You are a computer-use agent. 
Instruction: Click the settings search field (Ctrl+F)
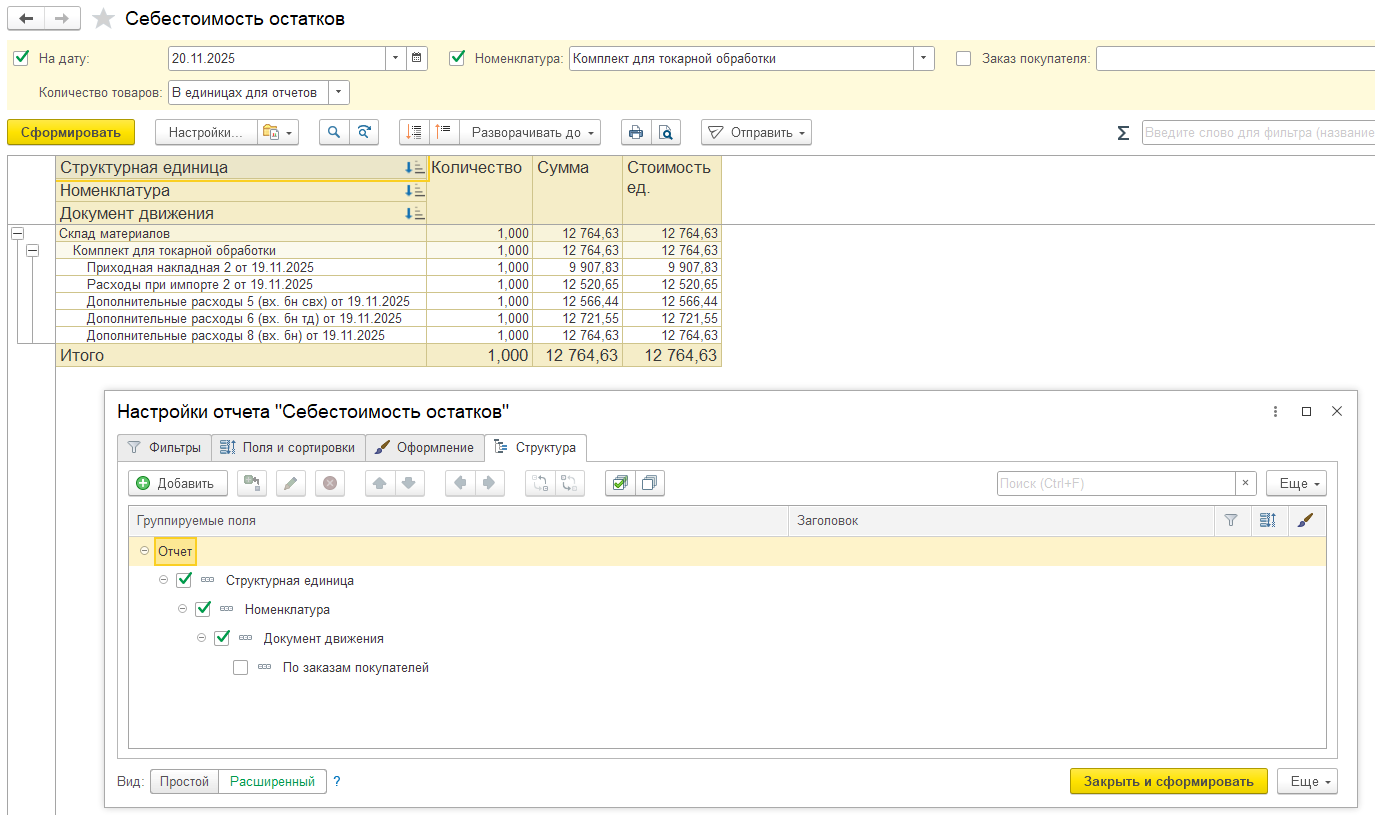pyautogui.click(x=1115, y=483)
